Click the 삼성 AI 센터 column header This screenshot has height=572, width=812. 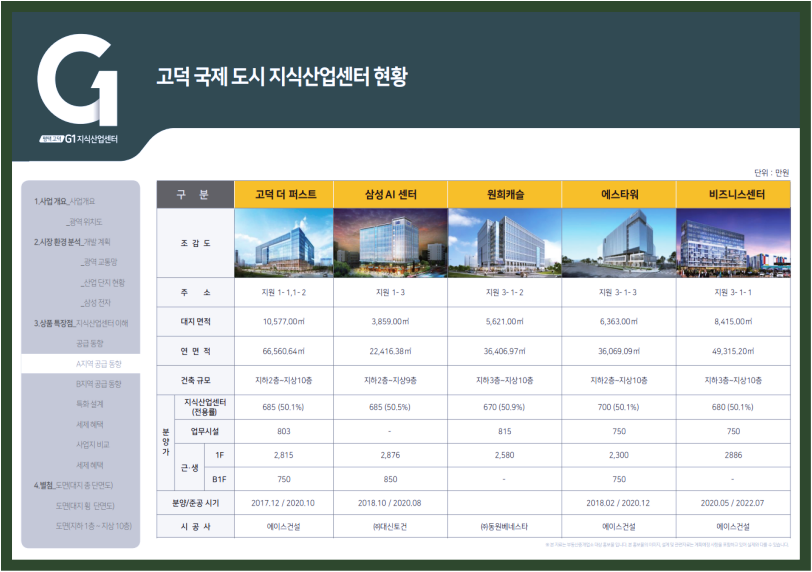pos(390,195)
